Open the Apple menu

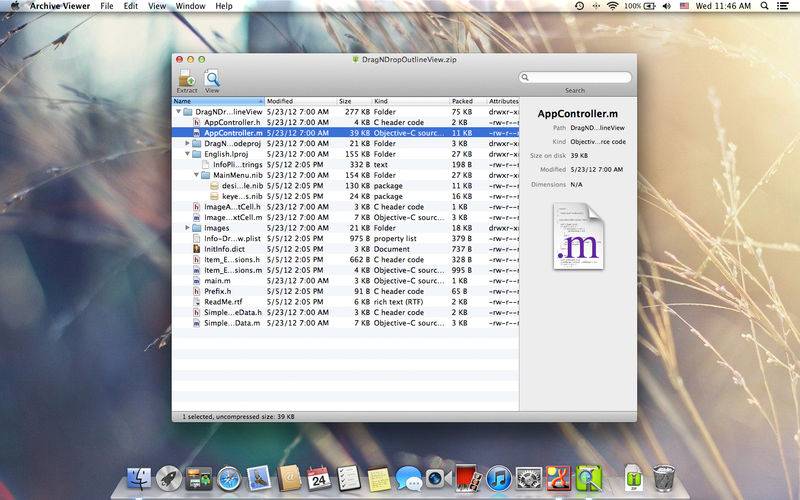coord(15,6)
